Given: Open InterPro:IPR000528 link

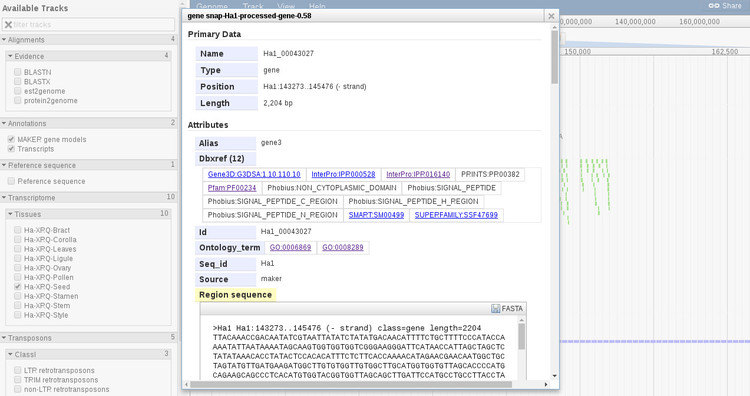Looking at the screenshot, I should click(343, 175).
